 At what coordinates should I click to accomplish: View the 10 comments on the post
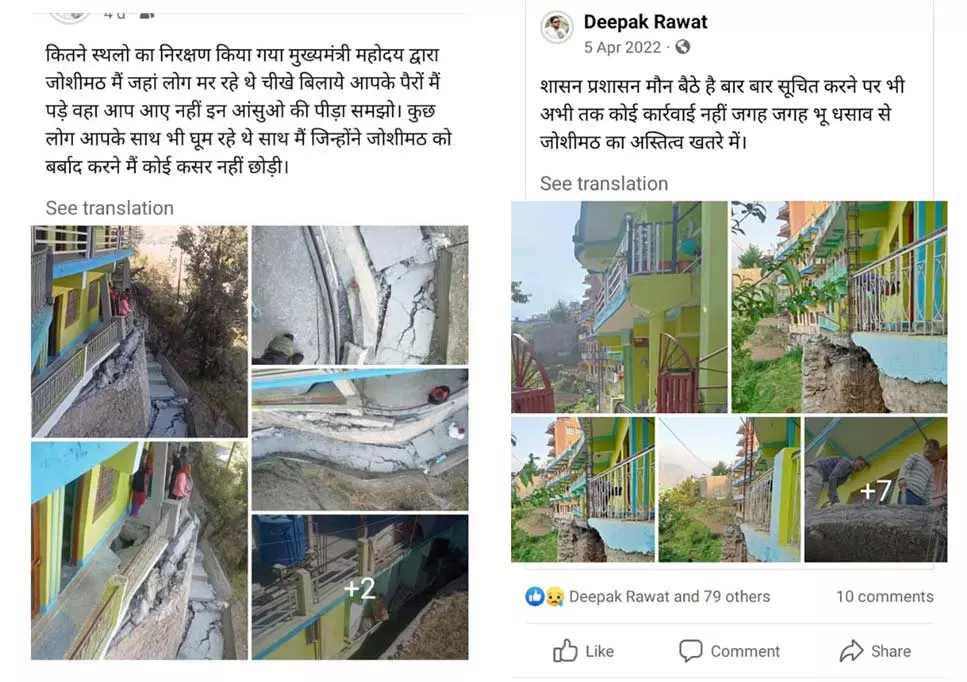(x=884, y=596)
